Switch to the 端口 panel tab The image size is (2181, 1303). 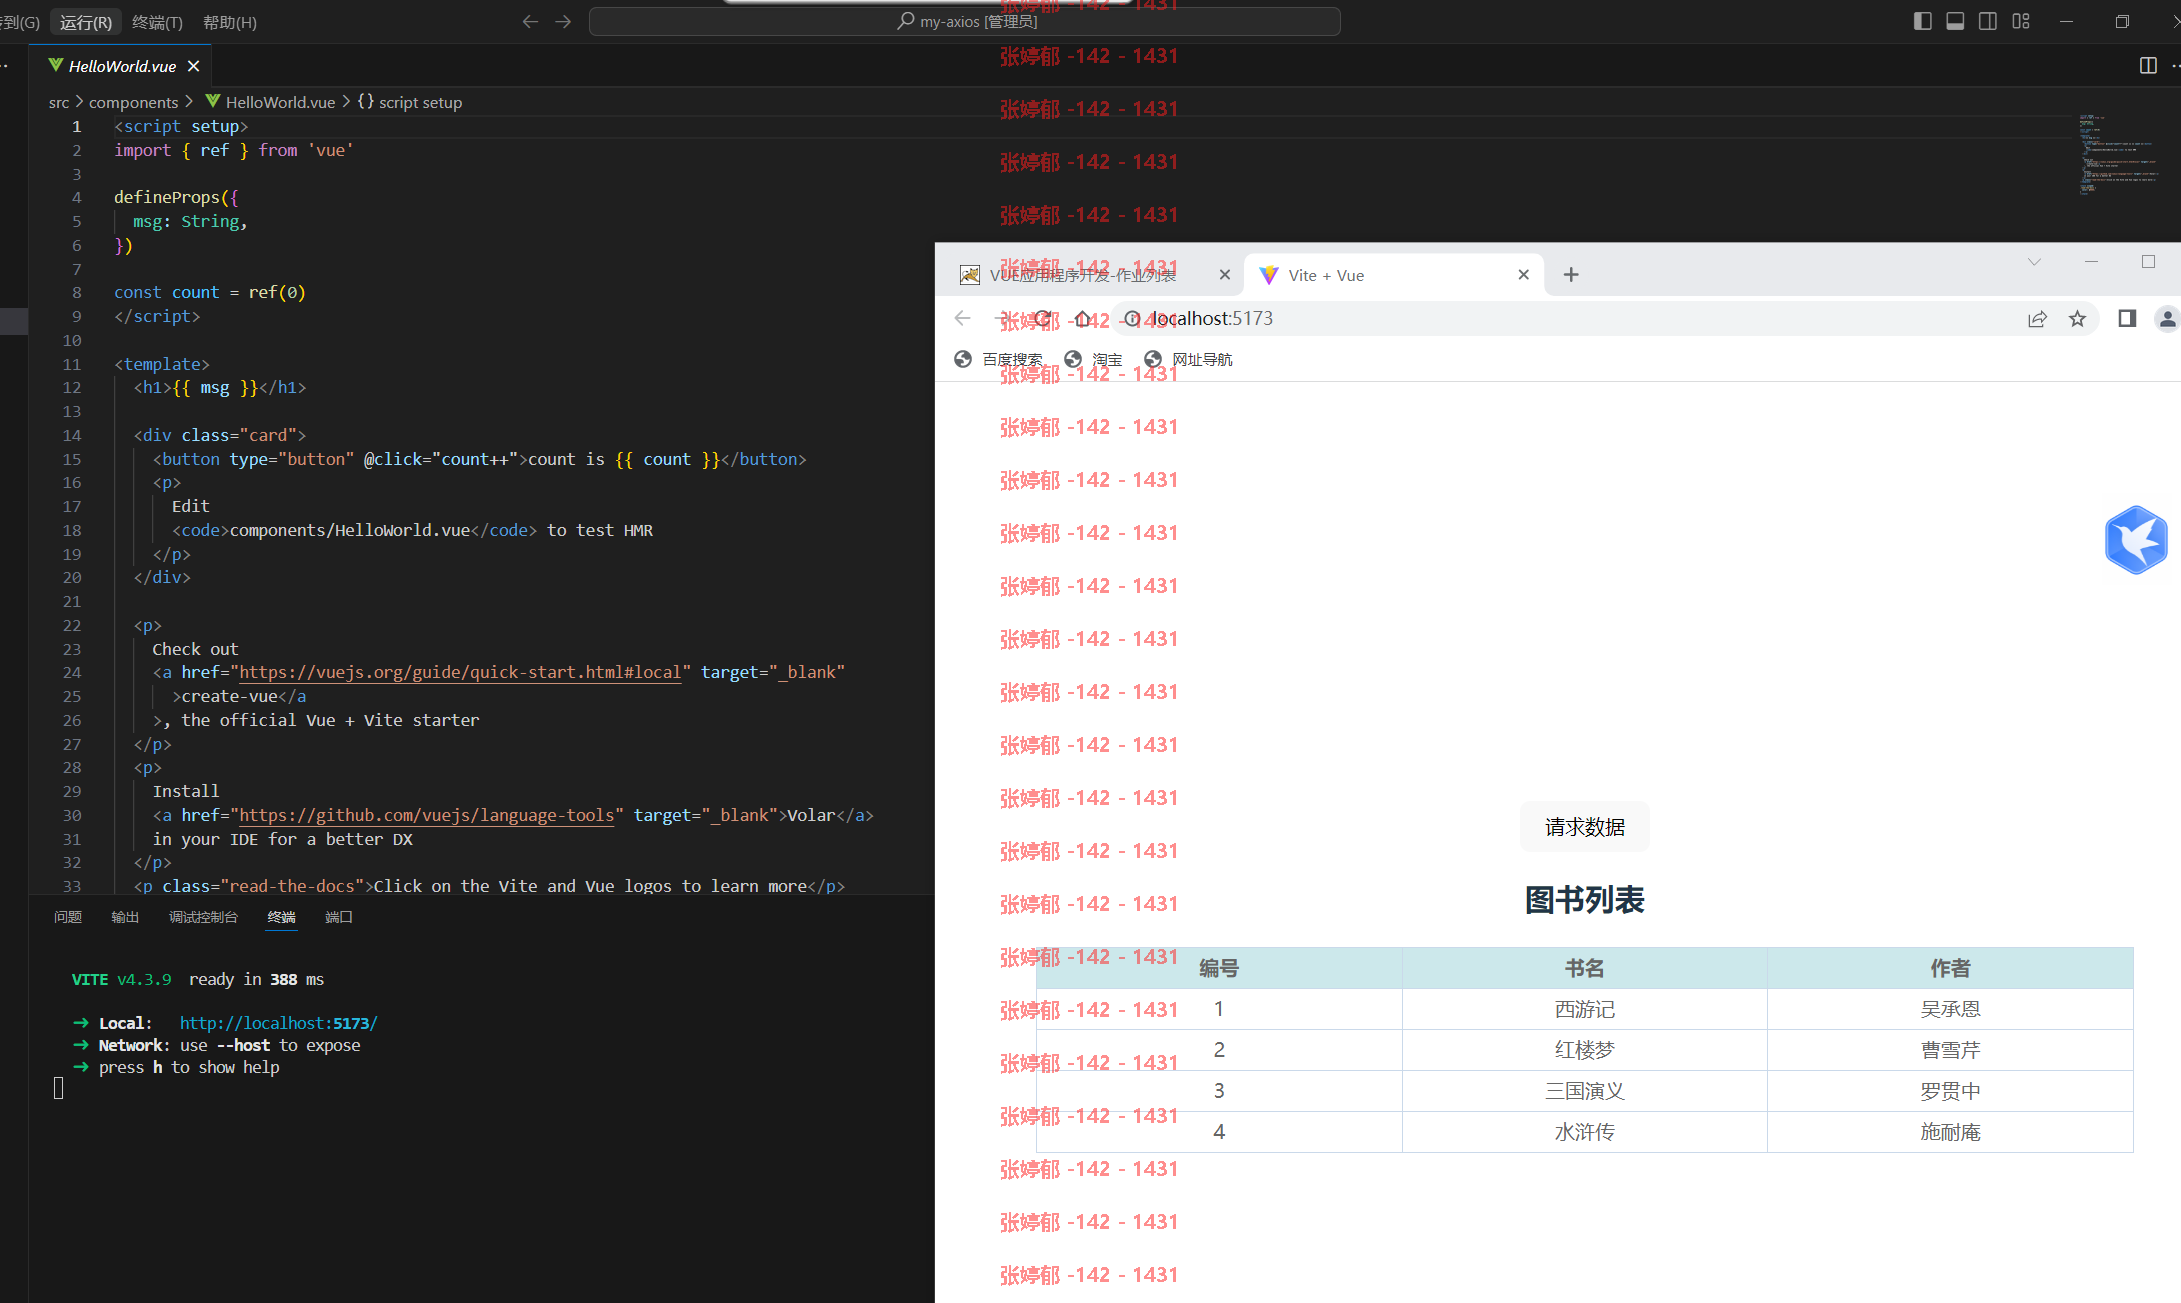point(339,917)
